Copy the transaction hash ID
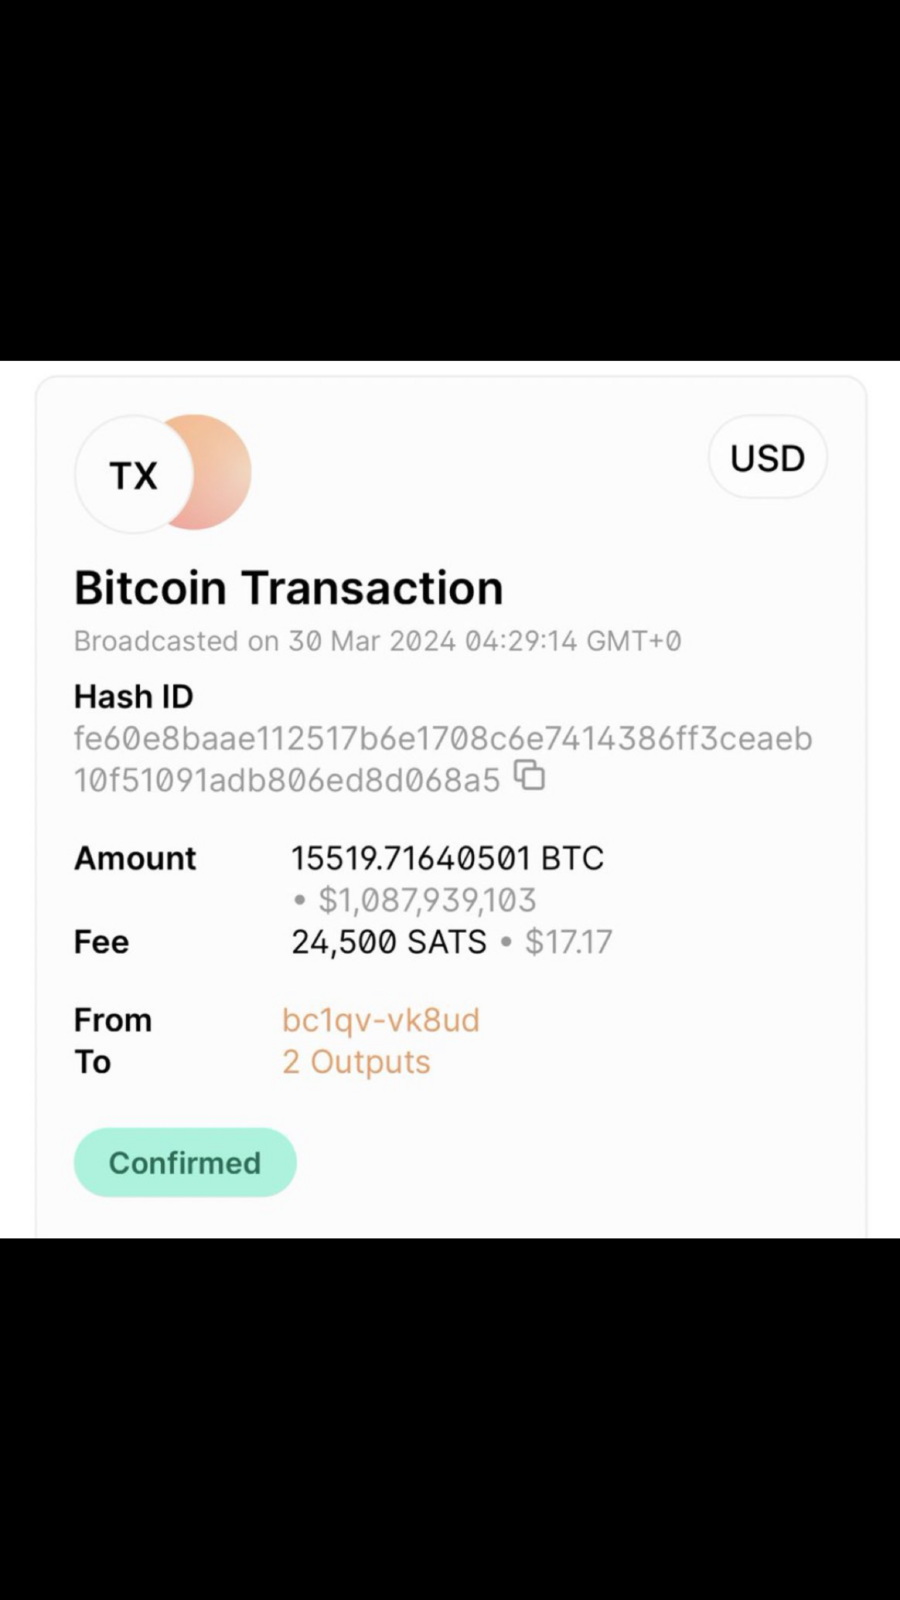This screenshot has height=1600, width=900. click(x=529, y=776)
